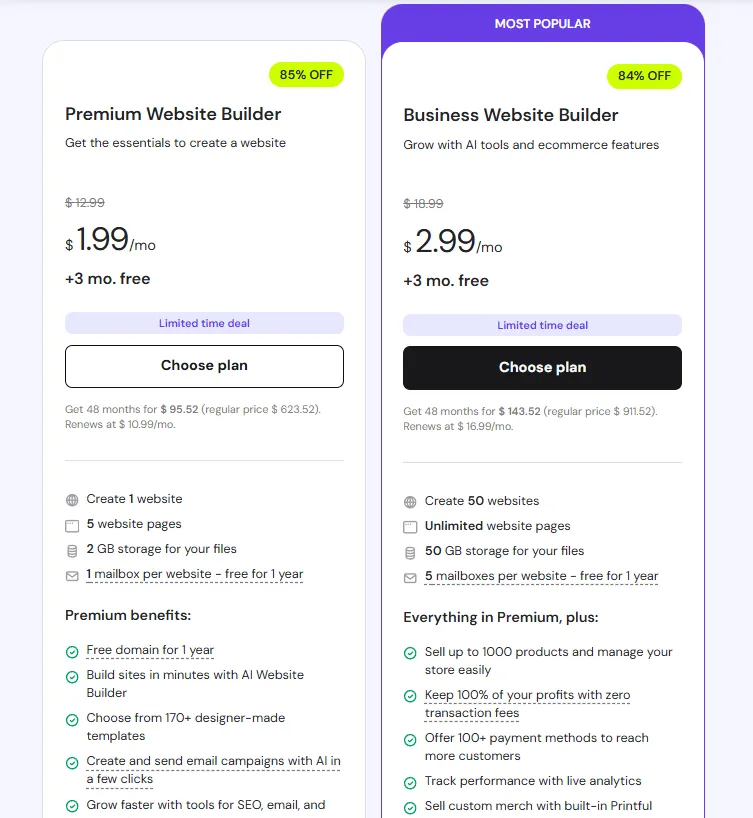The image size is (753, 818).
Task: Click the page icon beside 5 website pages
Action: point(71,524)
